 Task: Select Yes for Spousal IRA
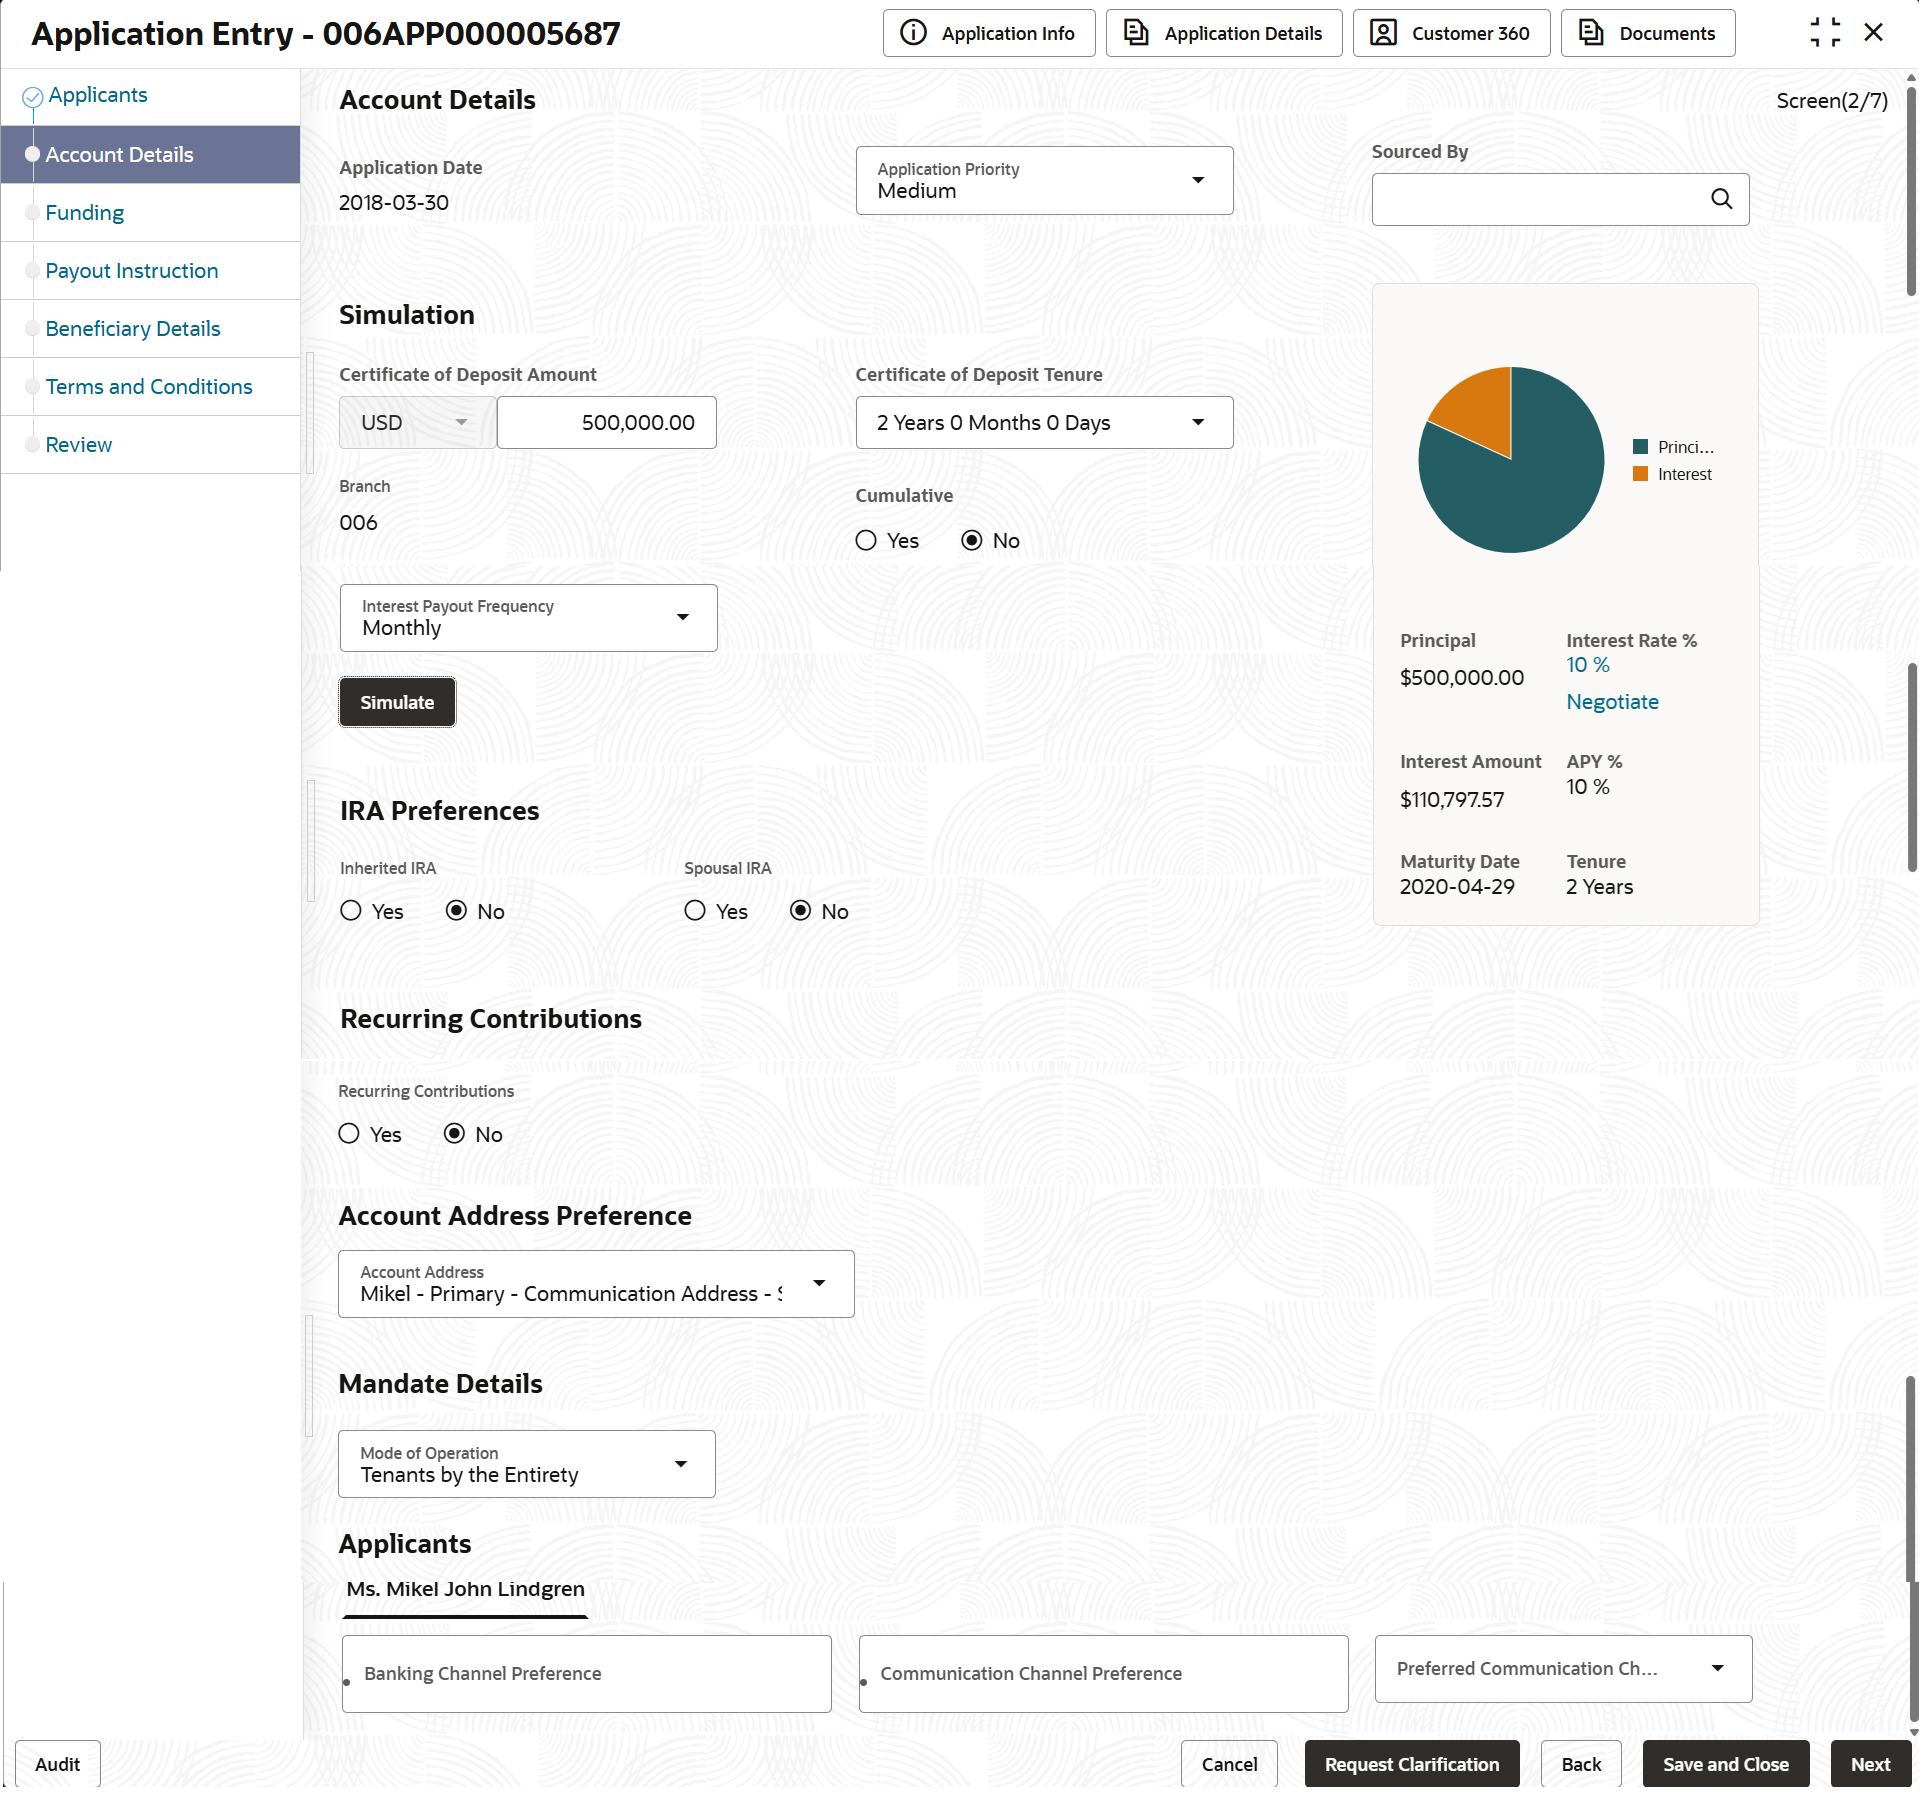click(695, 911)
